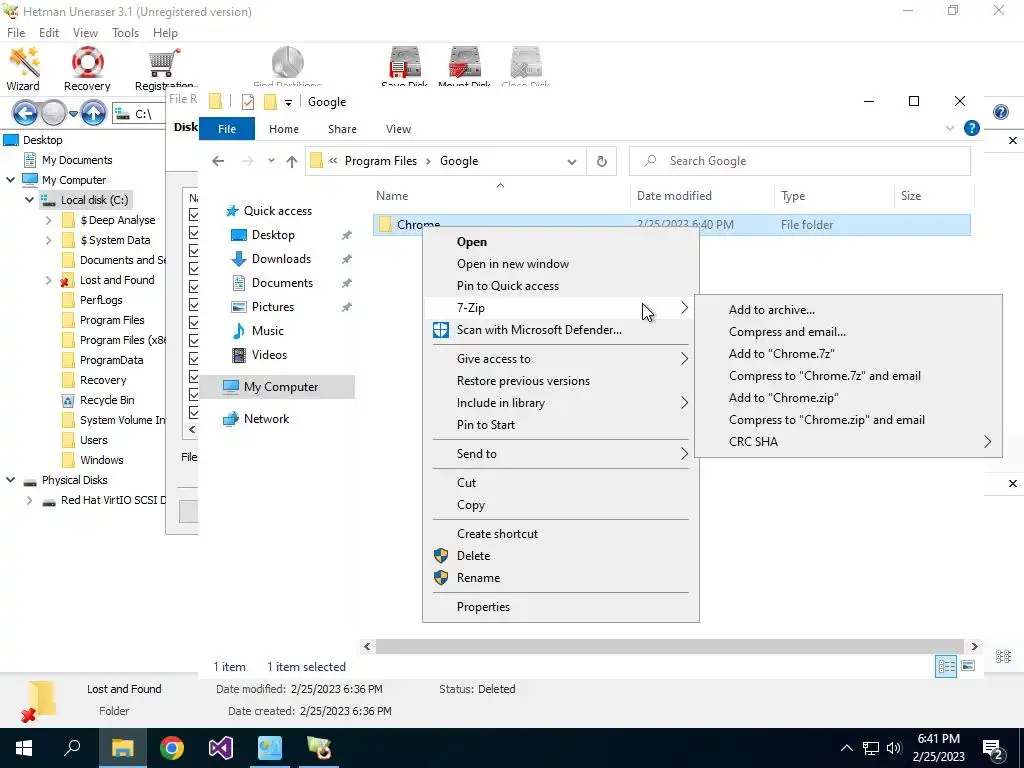Image resolution: width=1024 pixels, height=768 pixels.
Task: Switch to the Explorer Share tab
Action: [342, 129]
